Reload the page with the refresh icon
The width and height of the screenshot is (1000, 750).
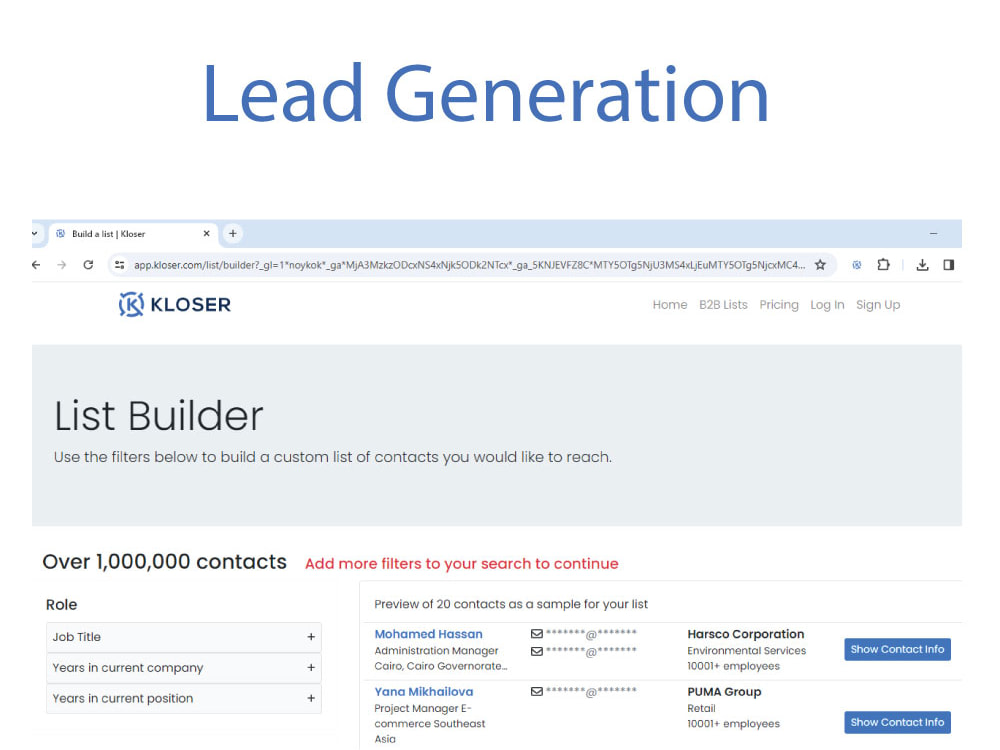click(88, 265)
